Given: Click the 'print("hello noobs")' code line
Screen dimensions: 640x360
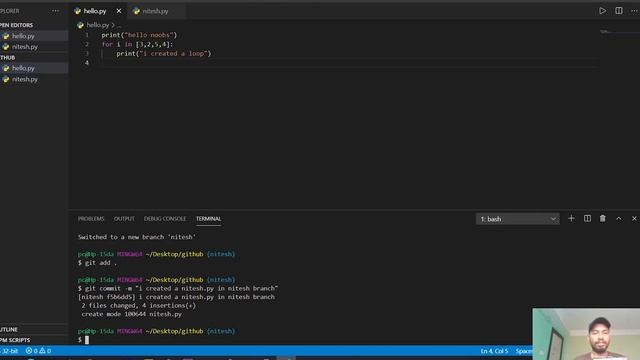Looking at the screenshot, I should pyautogui.click(x=139, y=35).
